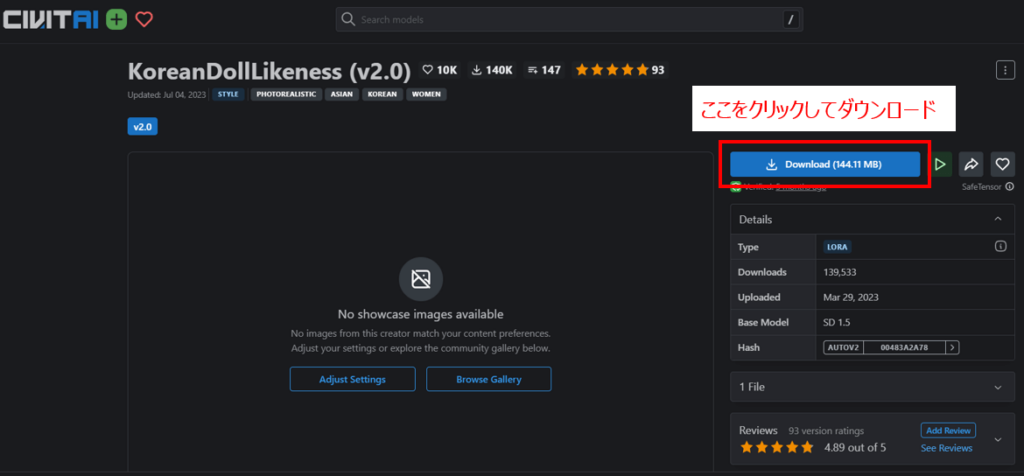
Task: Click the 10K likes heart badge
Action: (440, 70)
